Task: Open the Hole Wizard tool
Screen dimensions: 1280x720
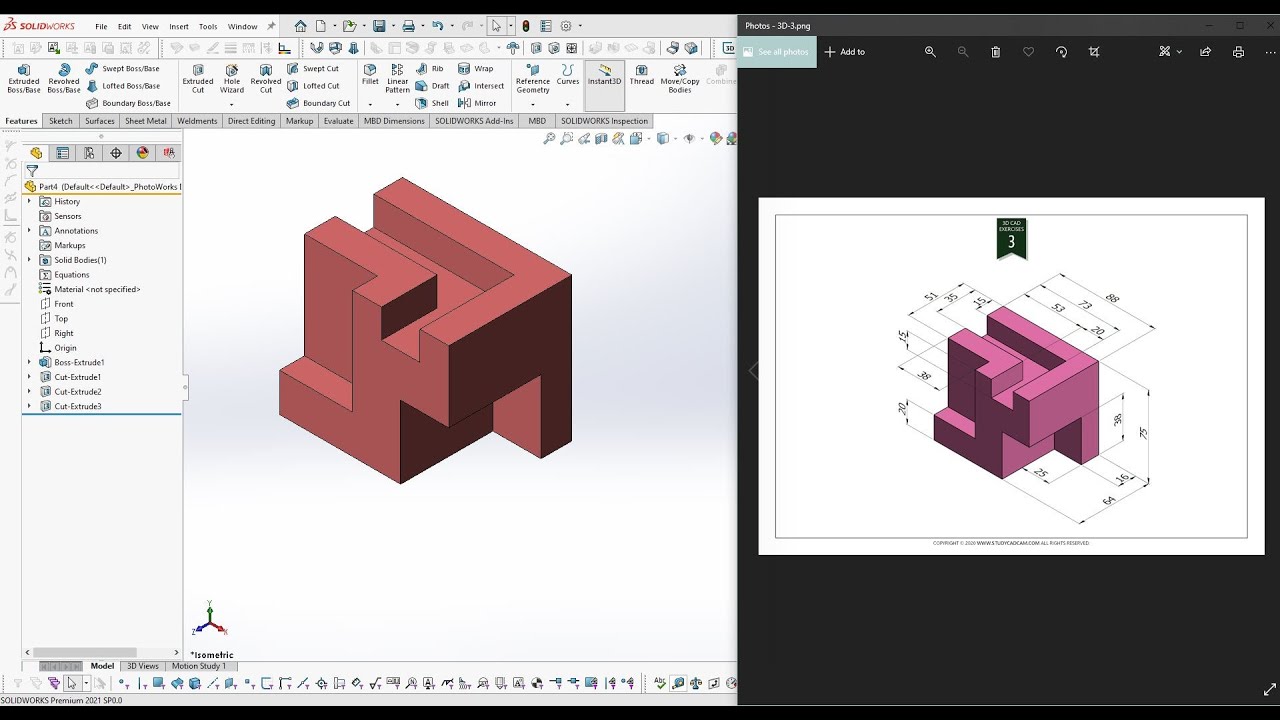Action: (x=232, y=79)
